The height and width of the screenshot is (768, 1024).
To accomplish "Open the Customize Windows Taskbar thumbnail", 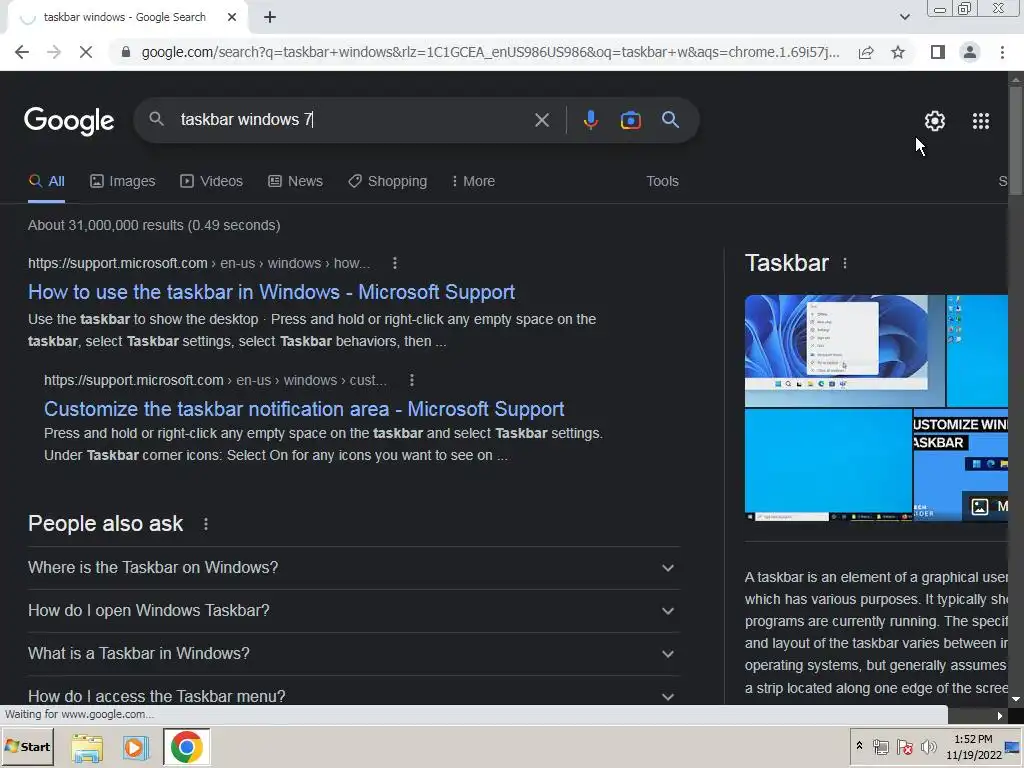I will 961,465.
